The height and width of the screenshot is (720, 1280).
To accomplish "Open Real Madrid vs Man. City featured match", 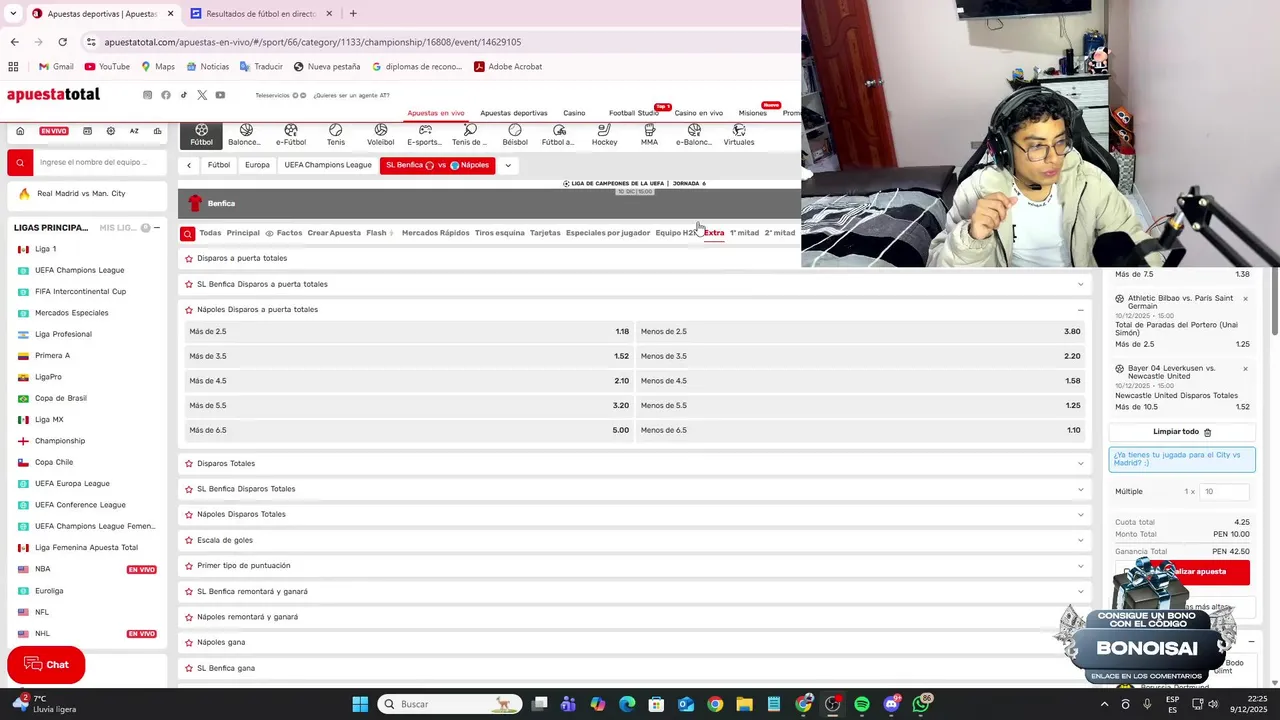I will (x=81, y=193).
